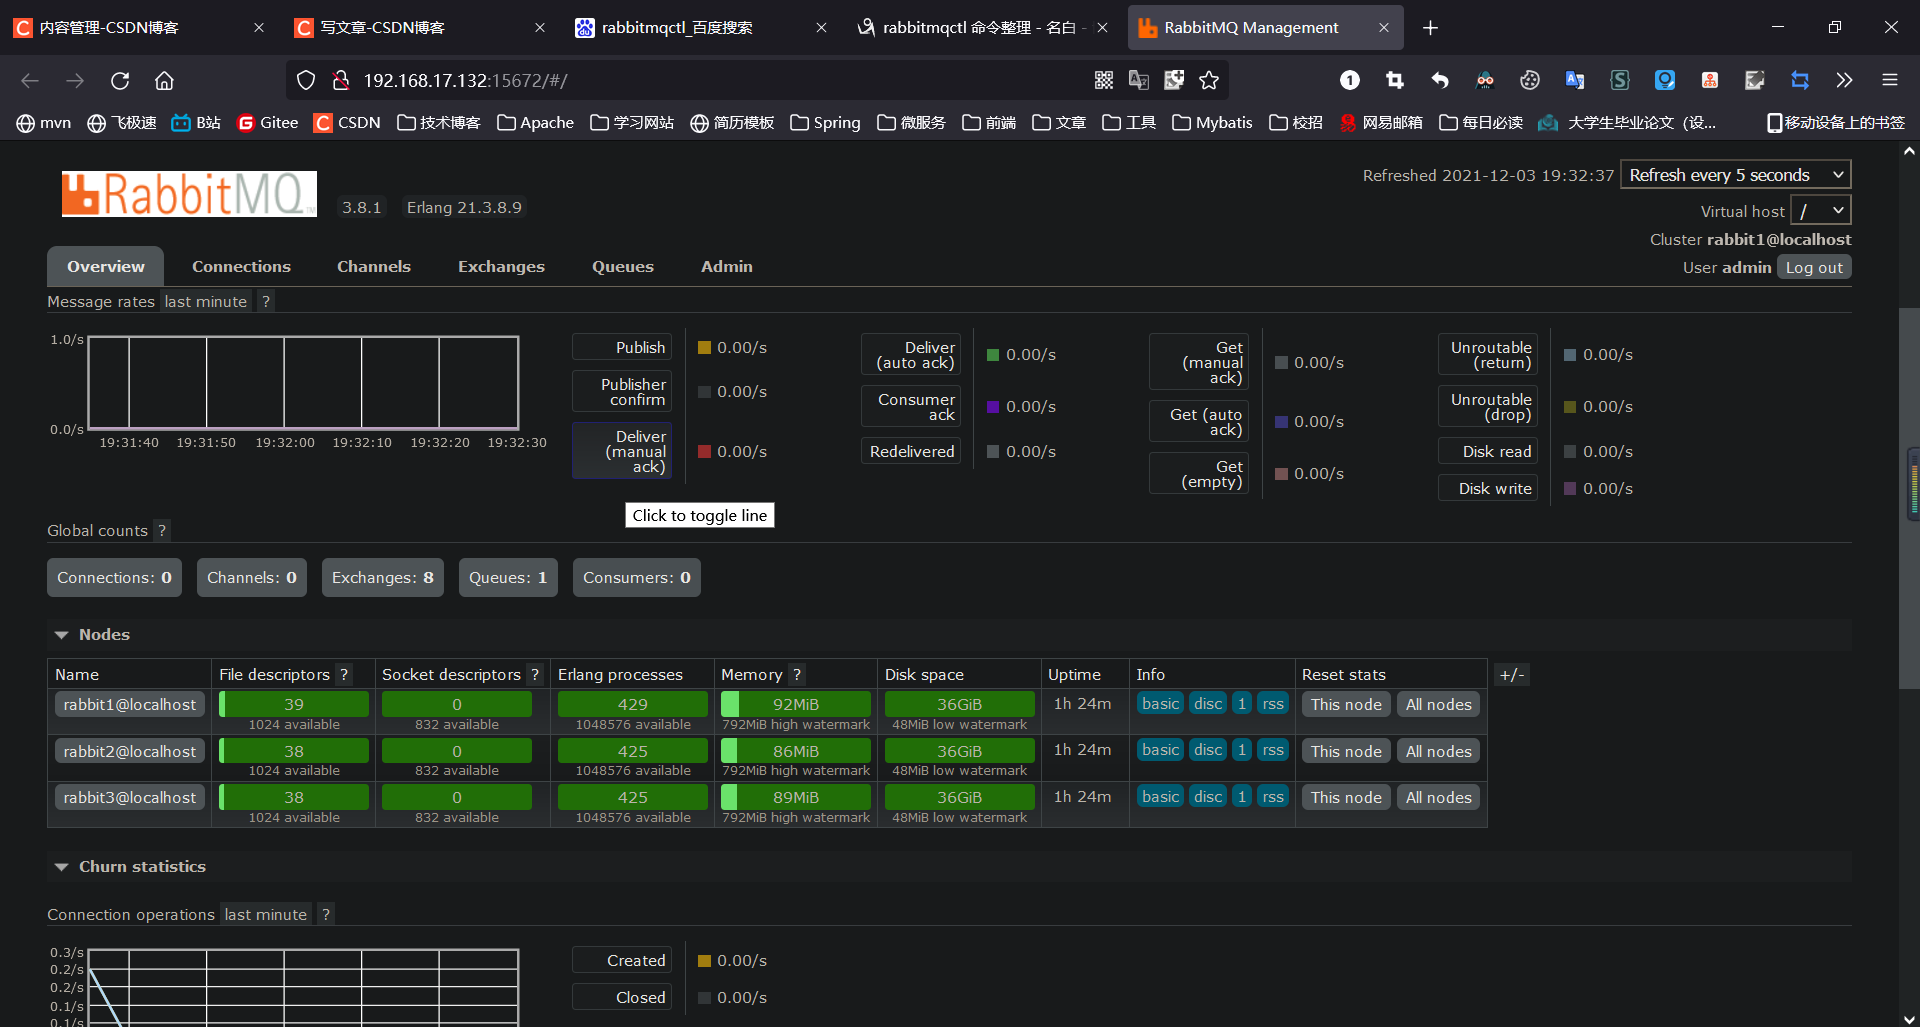Click rabbit1 memory 92MiB bar
Image resolution: width=1920 pixels, height=1027 pixels.
pos(796,704)
